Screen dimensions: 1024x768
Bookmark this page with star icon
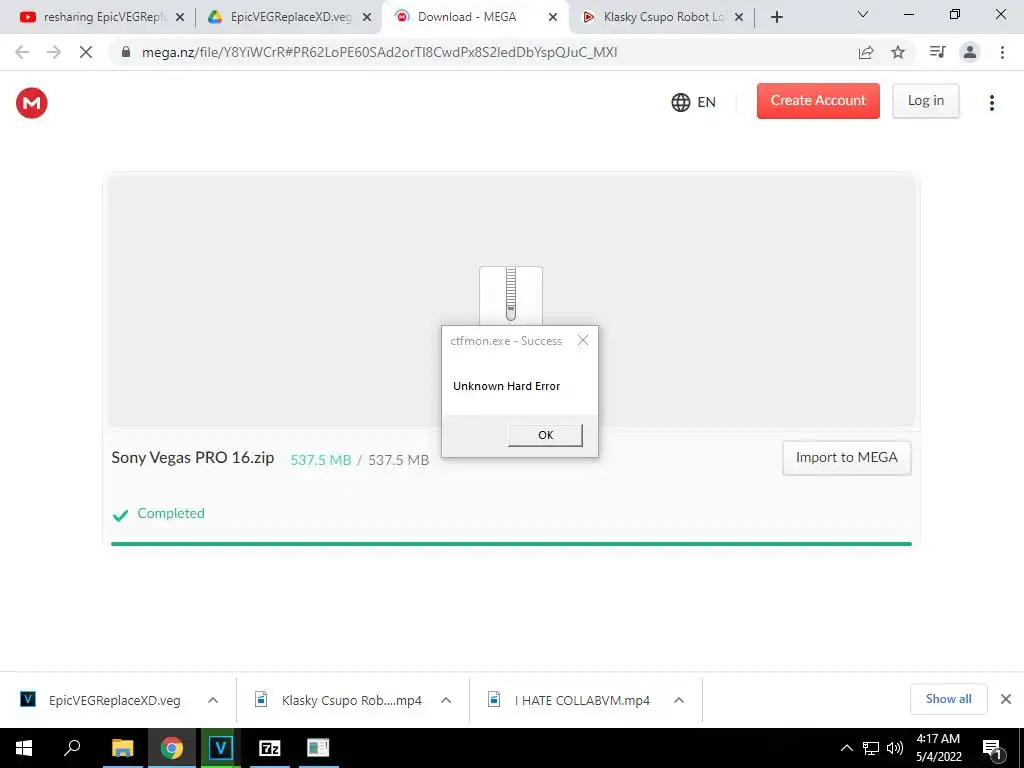(898, 52)
